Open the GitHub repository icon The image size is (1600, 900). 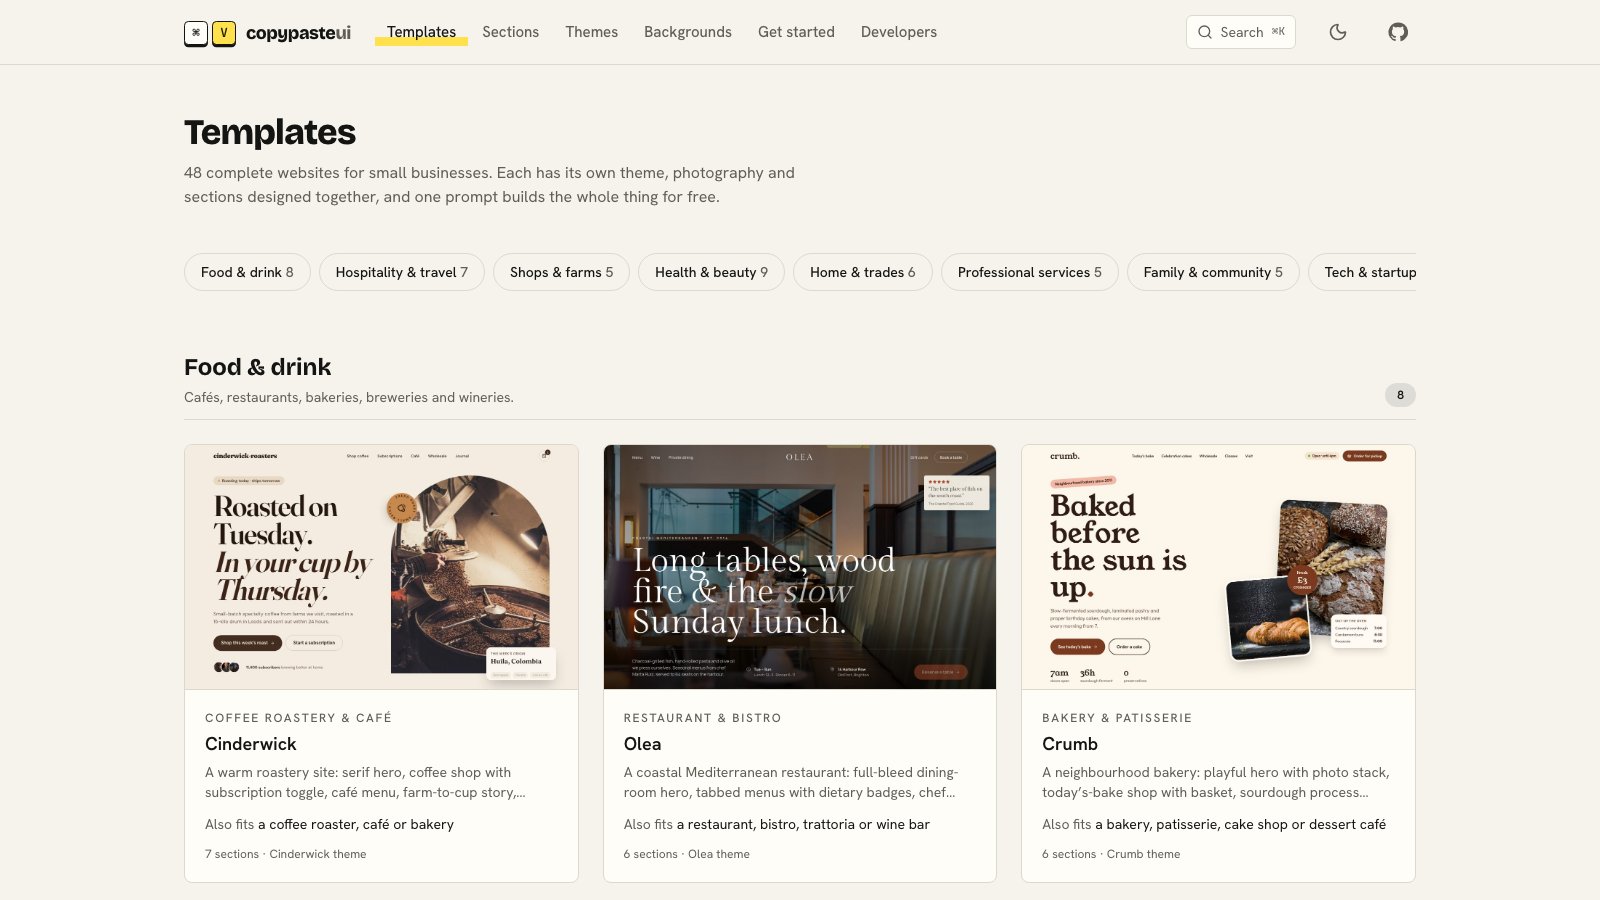coord(1398,32)
